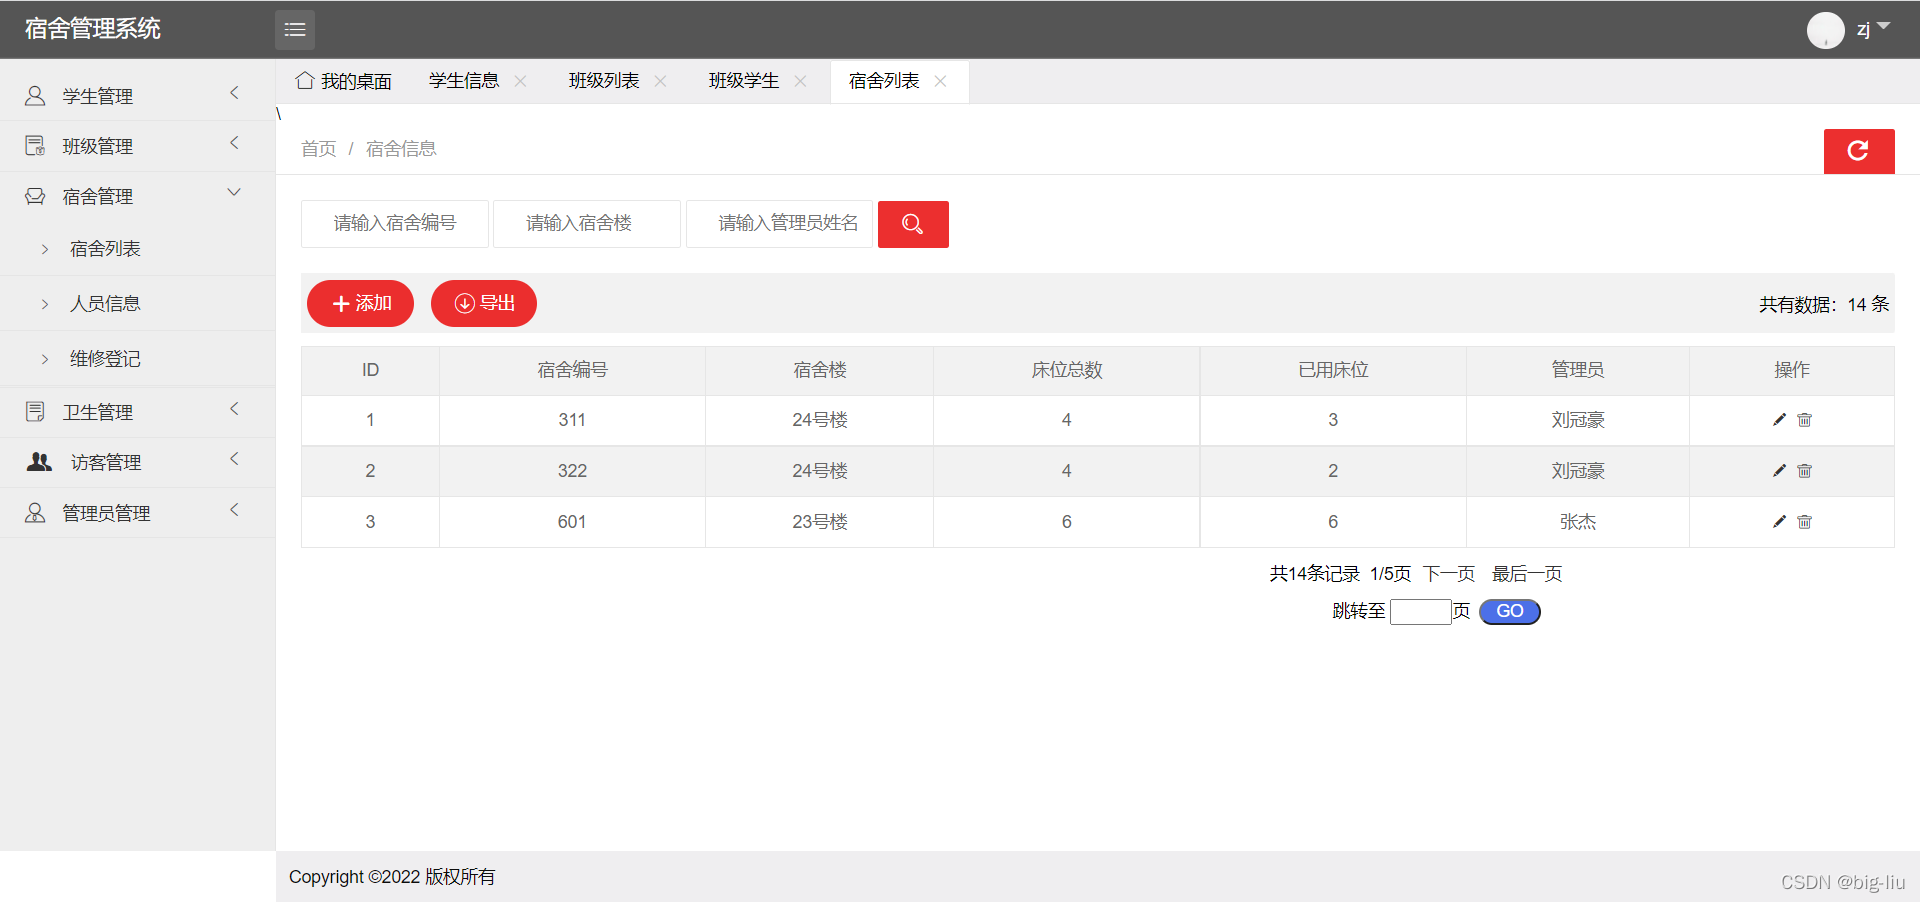Click the 跳转至 page number input box
Screen dimensions: 1920x902
pos(1421,612)
